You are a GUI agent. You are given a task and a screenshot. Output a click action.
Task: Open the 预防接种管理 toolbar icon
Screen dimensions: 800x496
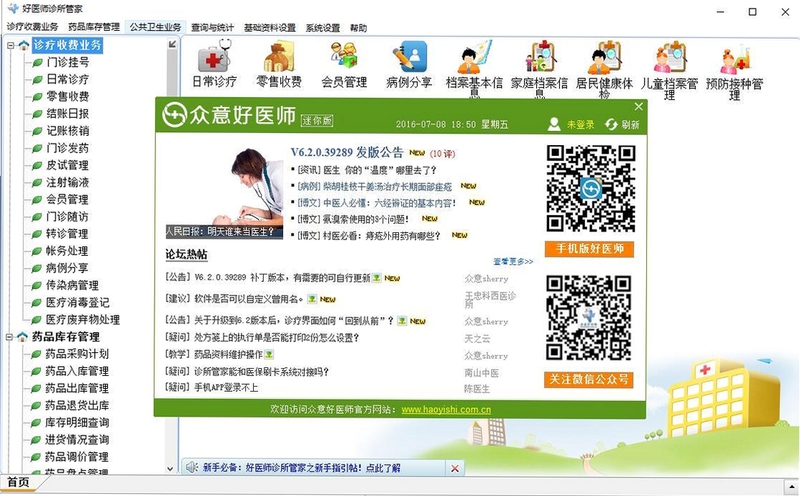coord(735,57)
